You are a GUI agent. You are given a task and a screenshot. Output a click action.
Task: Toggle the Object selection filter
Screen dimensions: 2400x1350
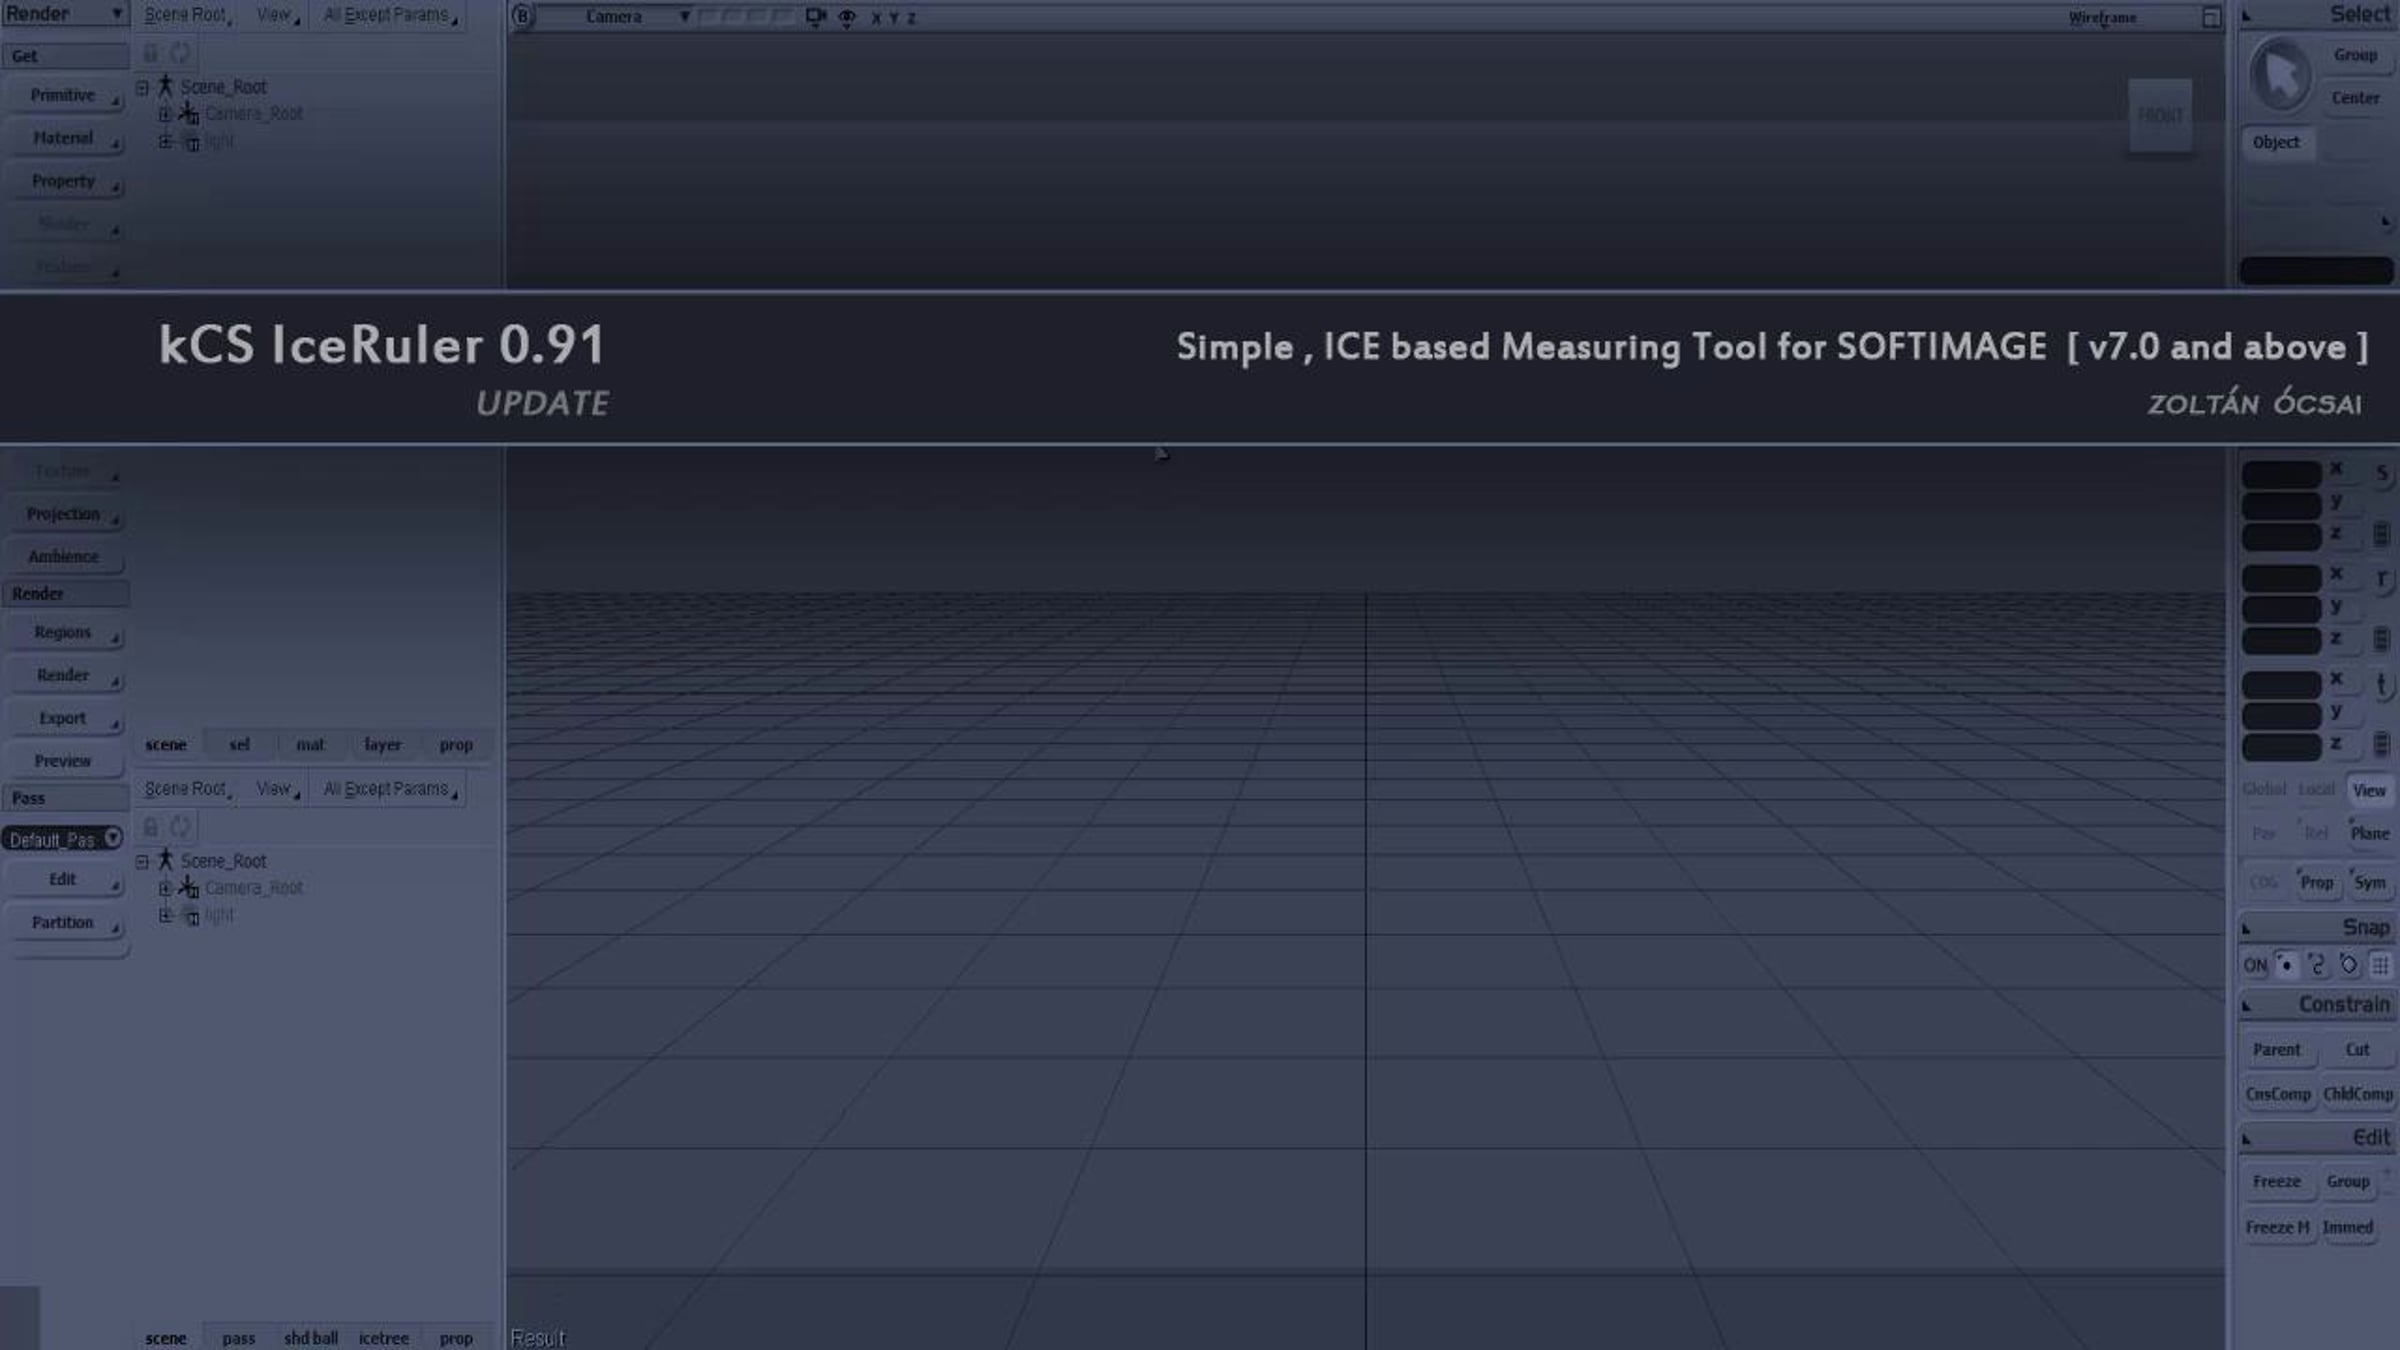2276,142
